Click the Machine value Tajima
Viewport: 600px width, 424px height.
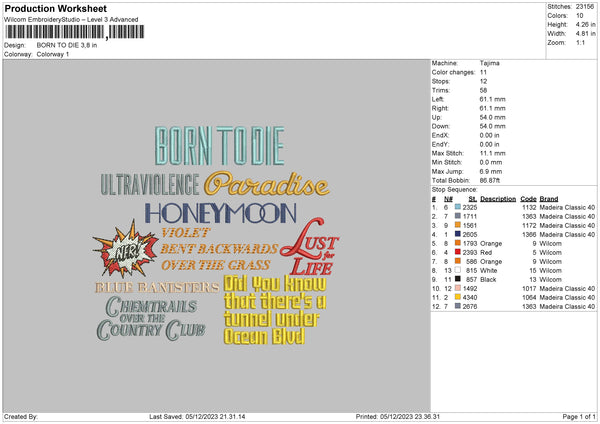pyautogui.click(x=489, y=63)
